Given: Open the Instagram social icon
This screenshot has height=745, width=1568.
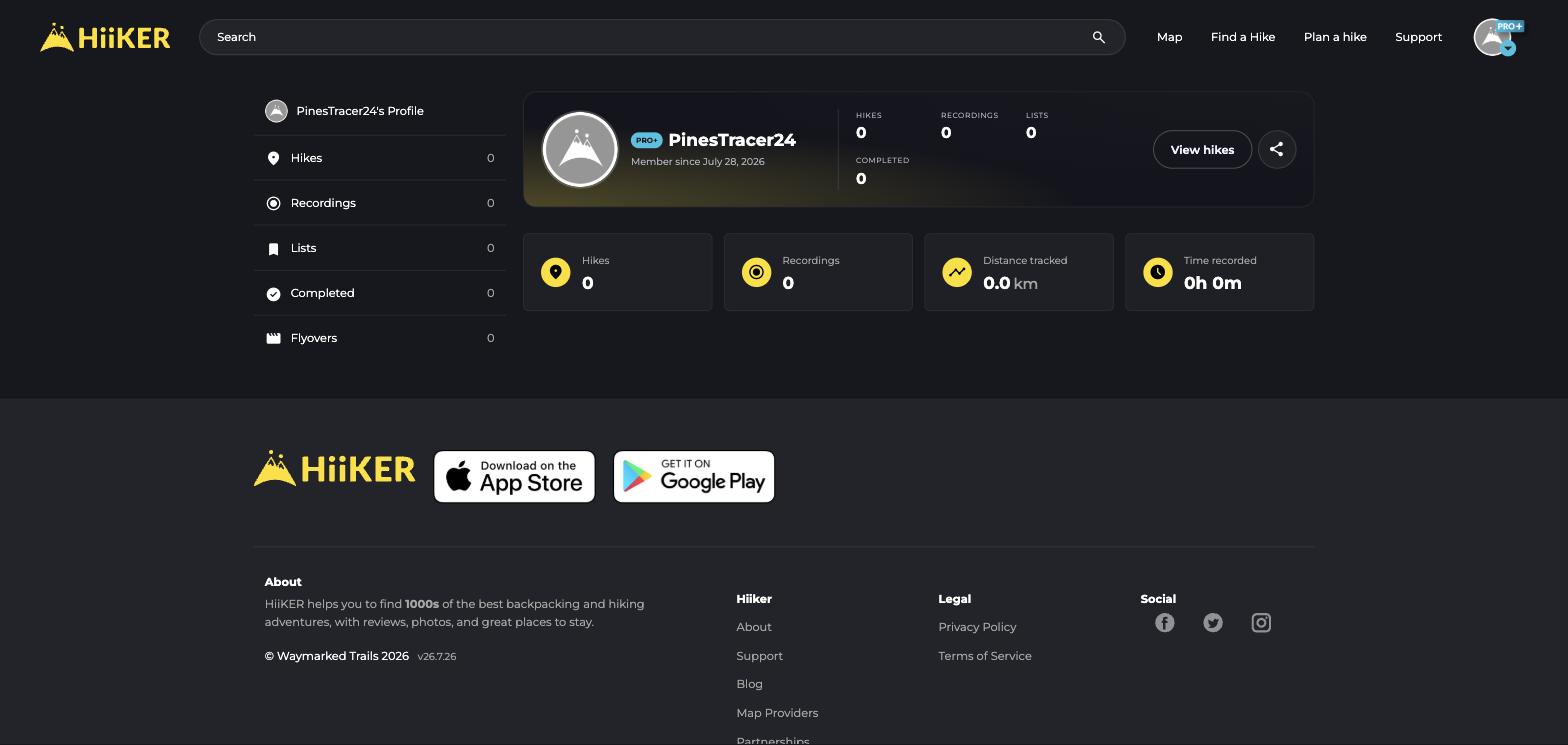Looking at the screenshot, I should pyautogui.click(x=1261, y=623).
